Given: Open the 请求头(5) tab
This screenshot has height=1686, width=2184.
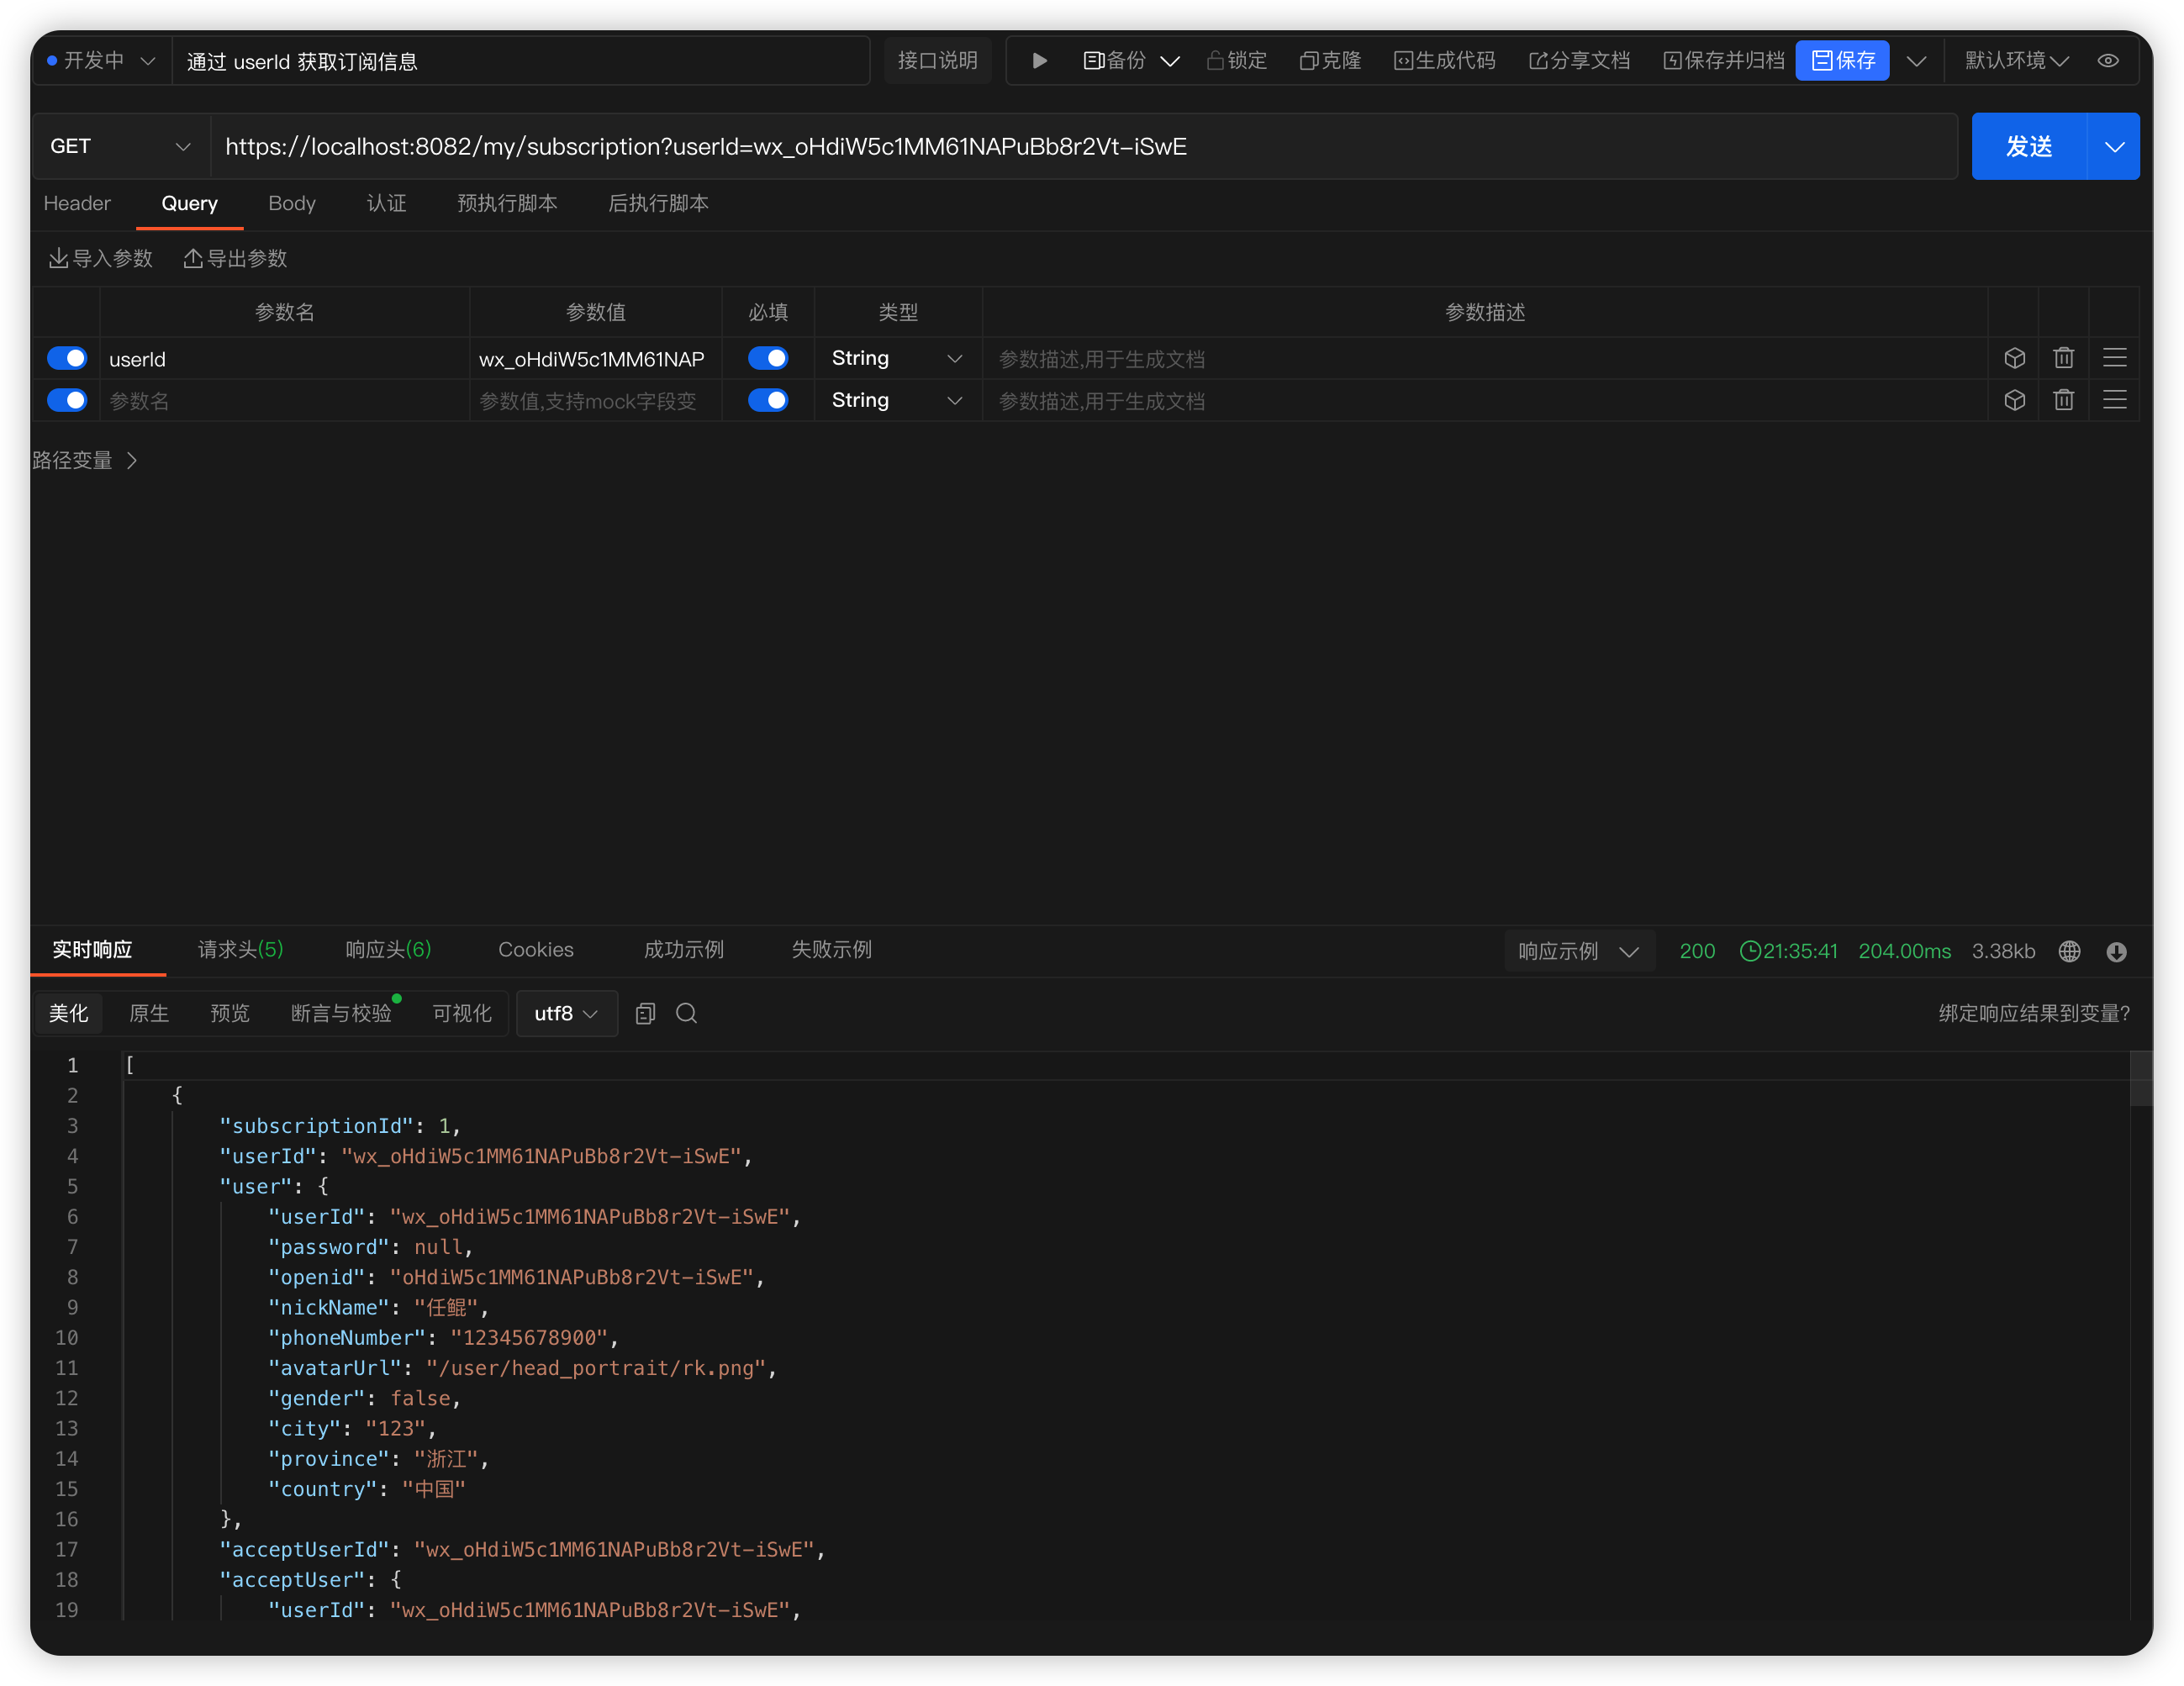Looking at the screenshot, I should tap(240, 949).
